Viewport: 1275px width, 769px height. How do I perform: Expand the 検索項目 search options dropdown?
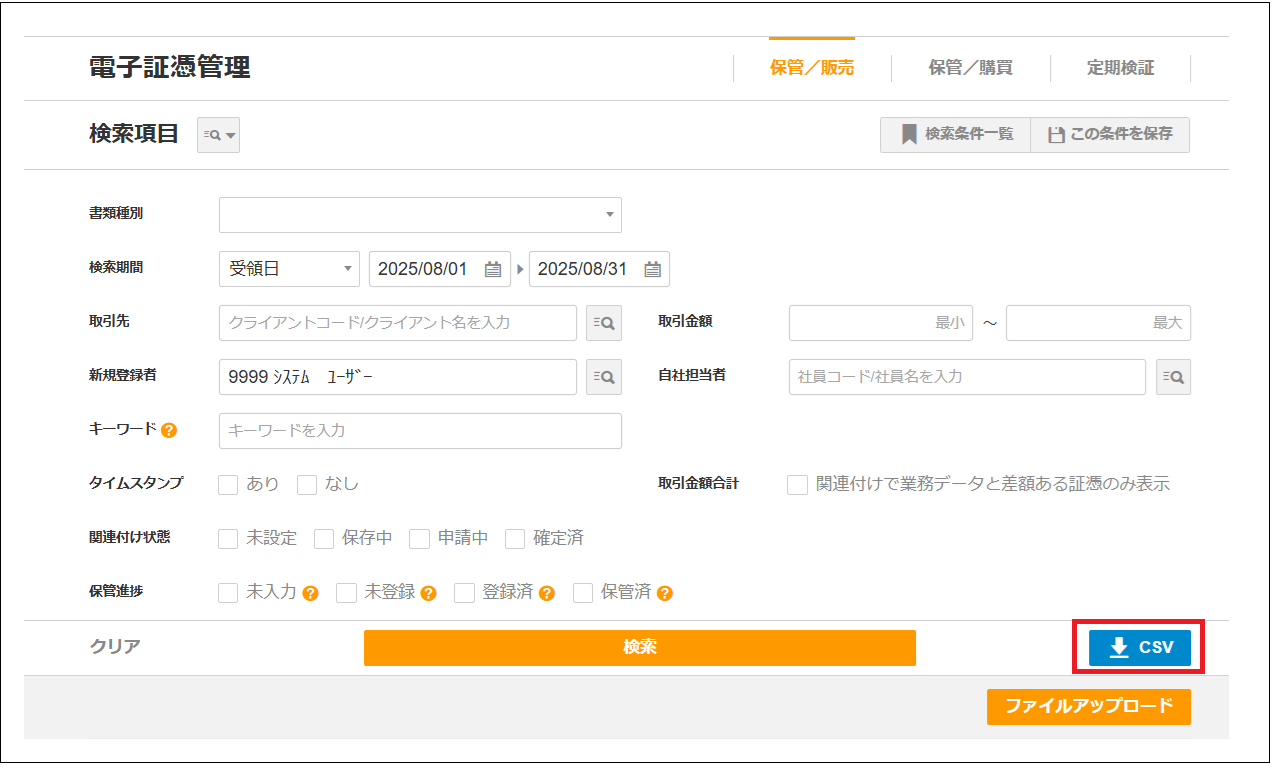(x=218, y=135)
